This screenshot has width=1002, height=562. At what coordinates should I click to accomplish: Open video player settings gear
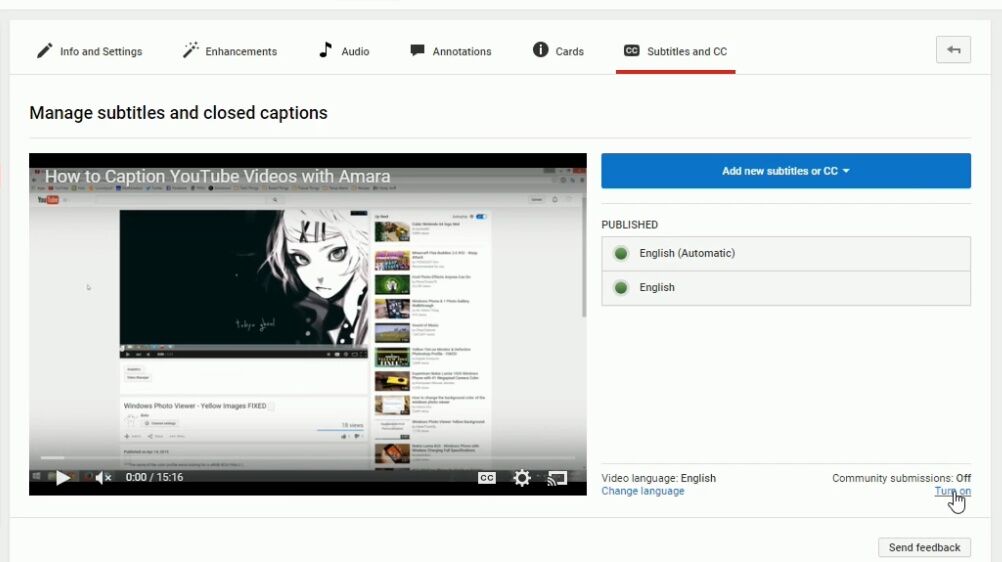coord(522,478)
